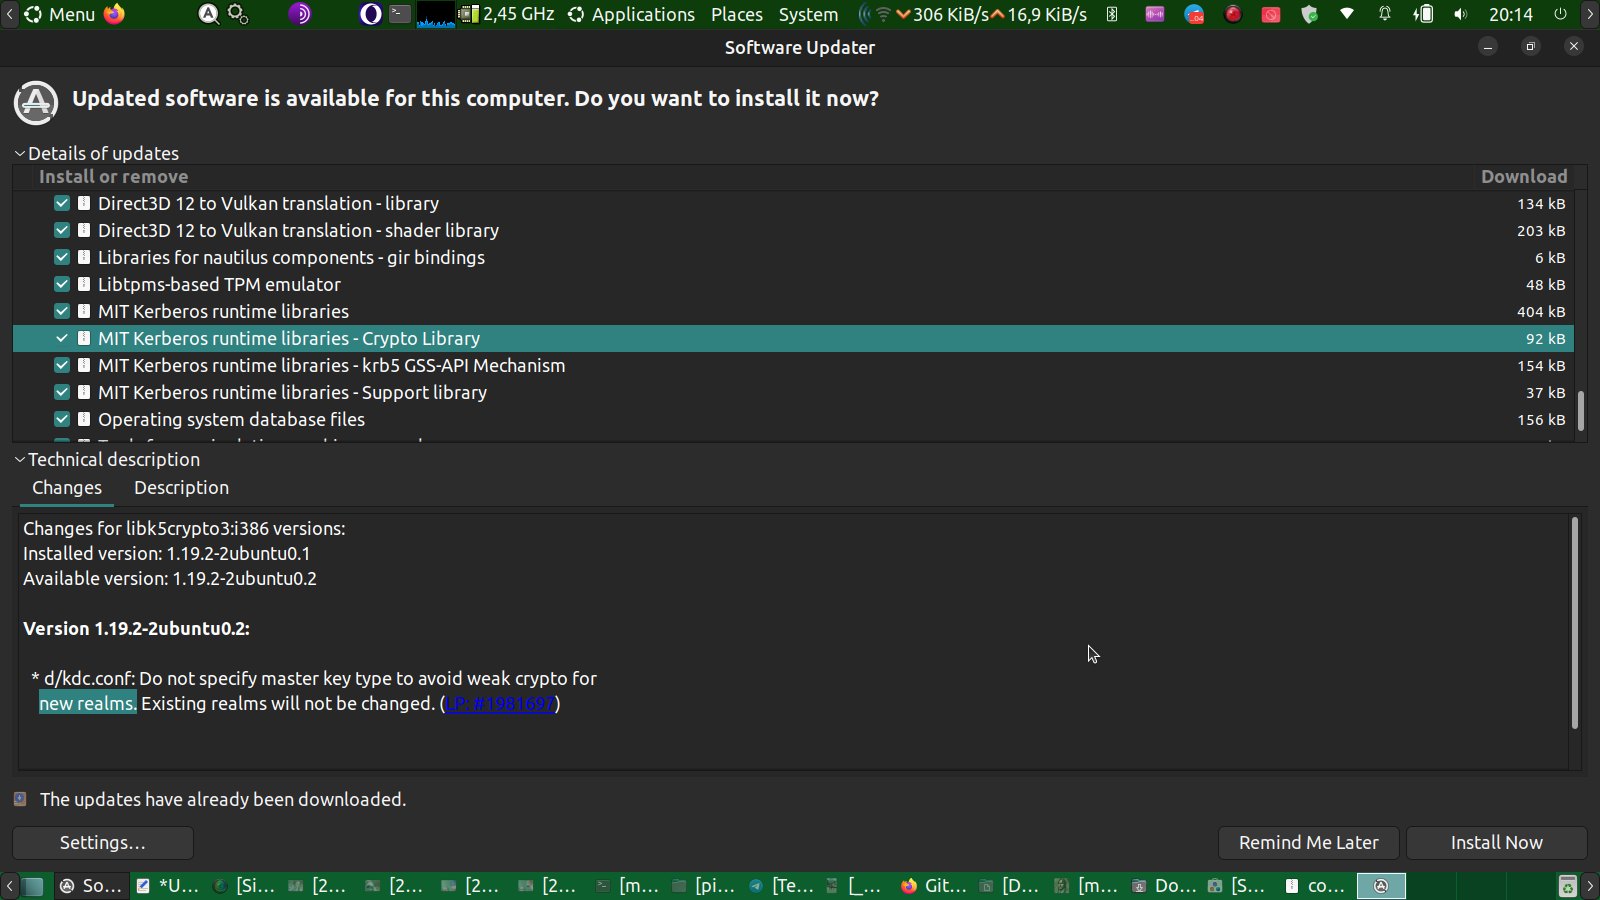This screenshot has width=1600, height=900.
Task: Toggle checkbox for Kerberos Crypto Library
Action: tap(62, 338)
